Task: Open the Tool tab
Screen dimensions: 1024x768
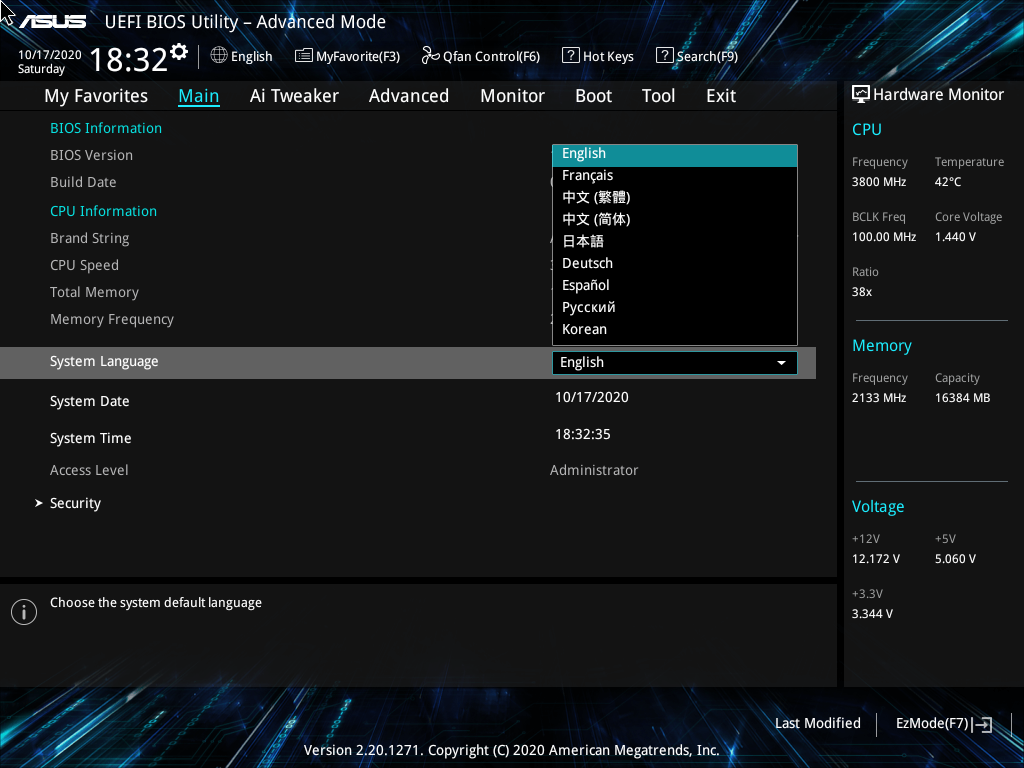Action: 658,96
